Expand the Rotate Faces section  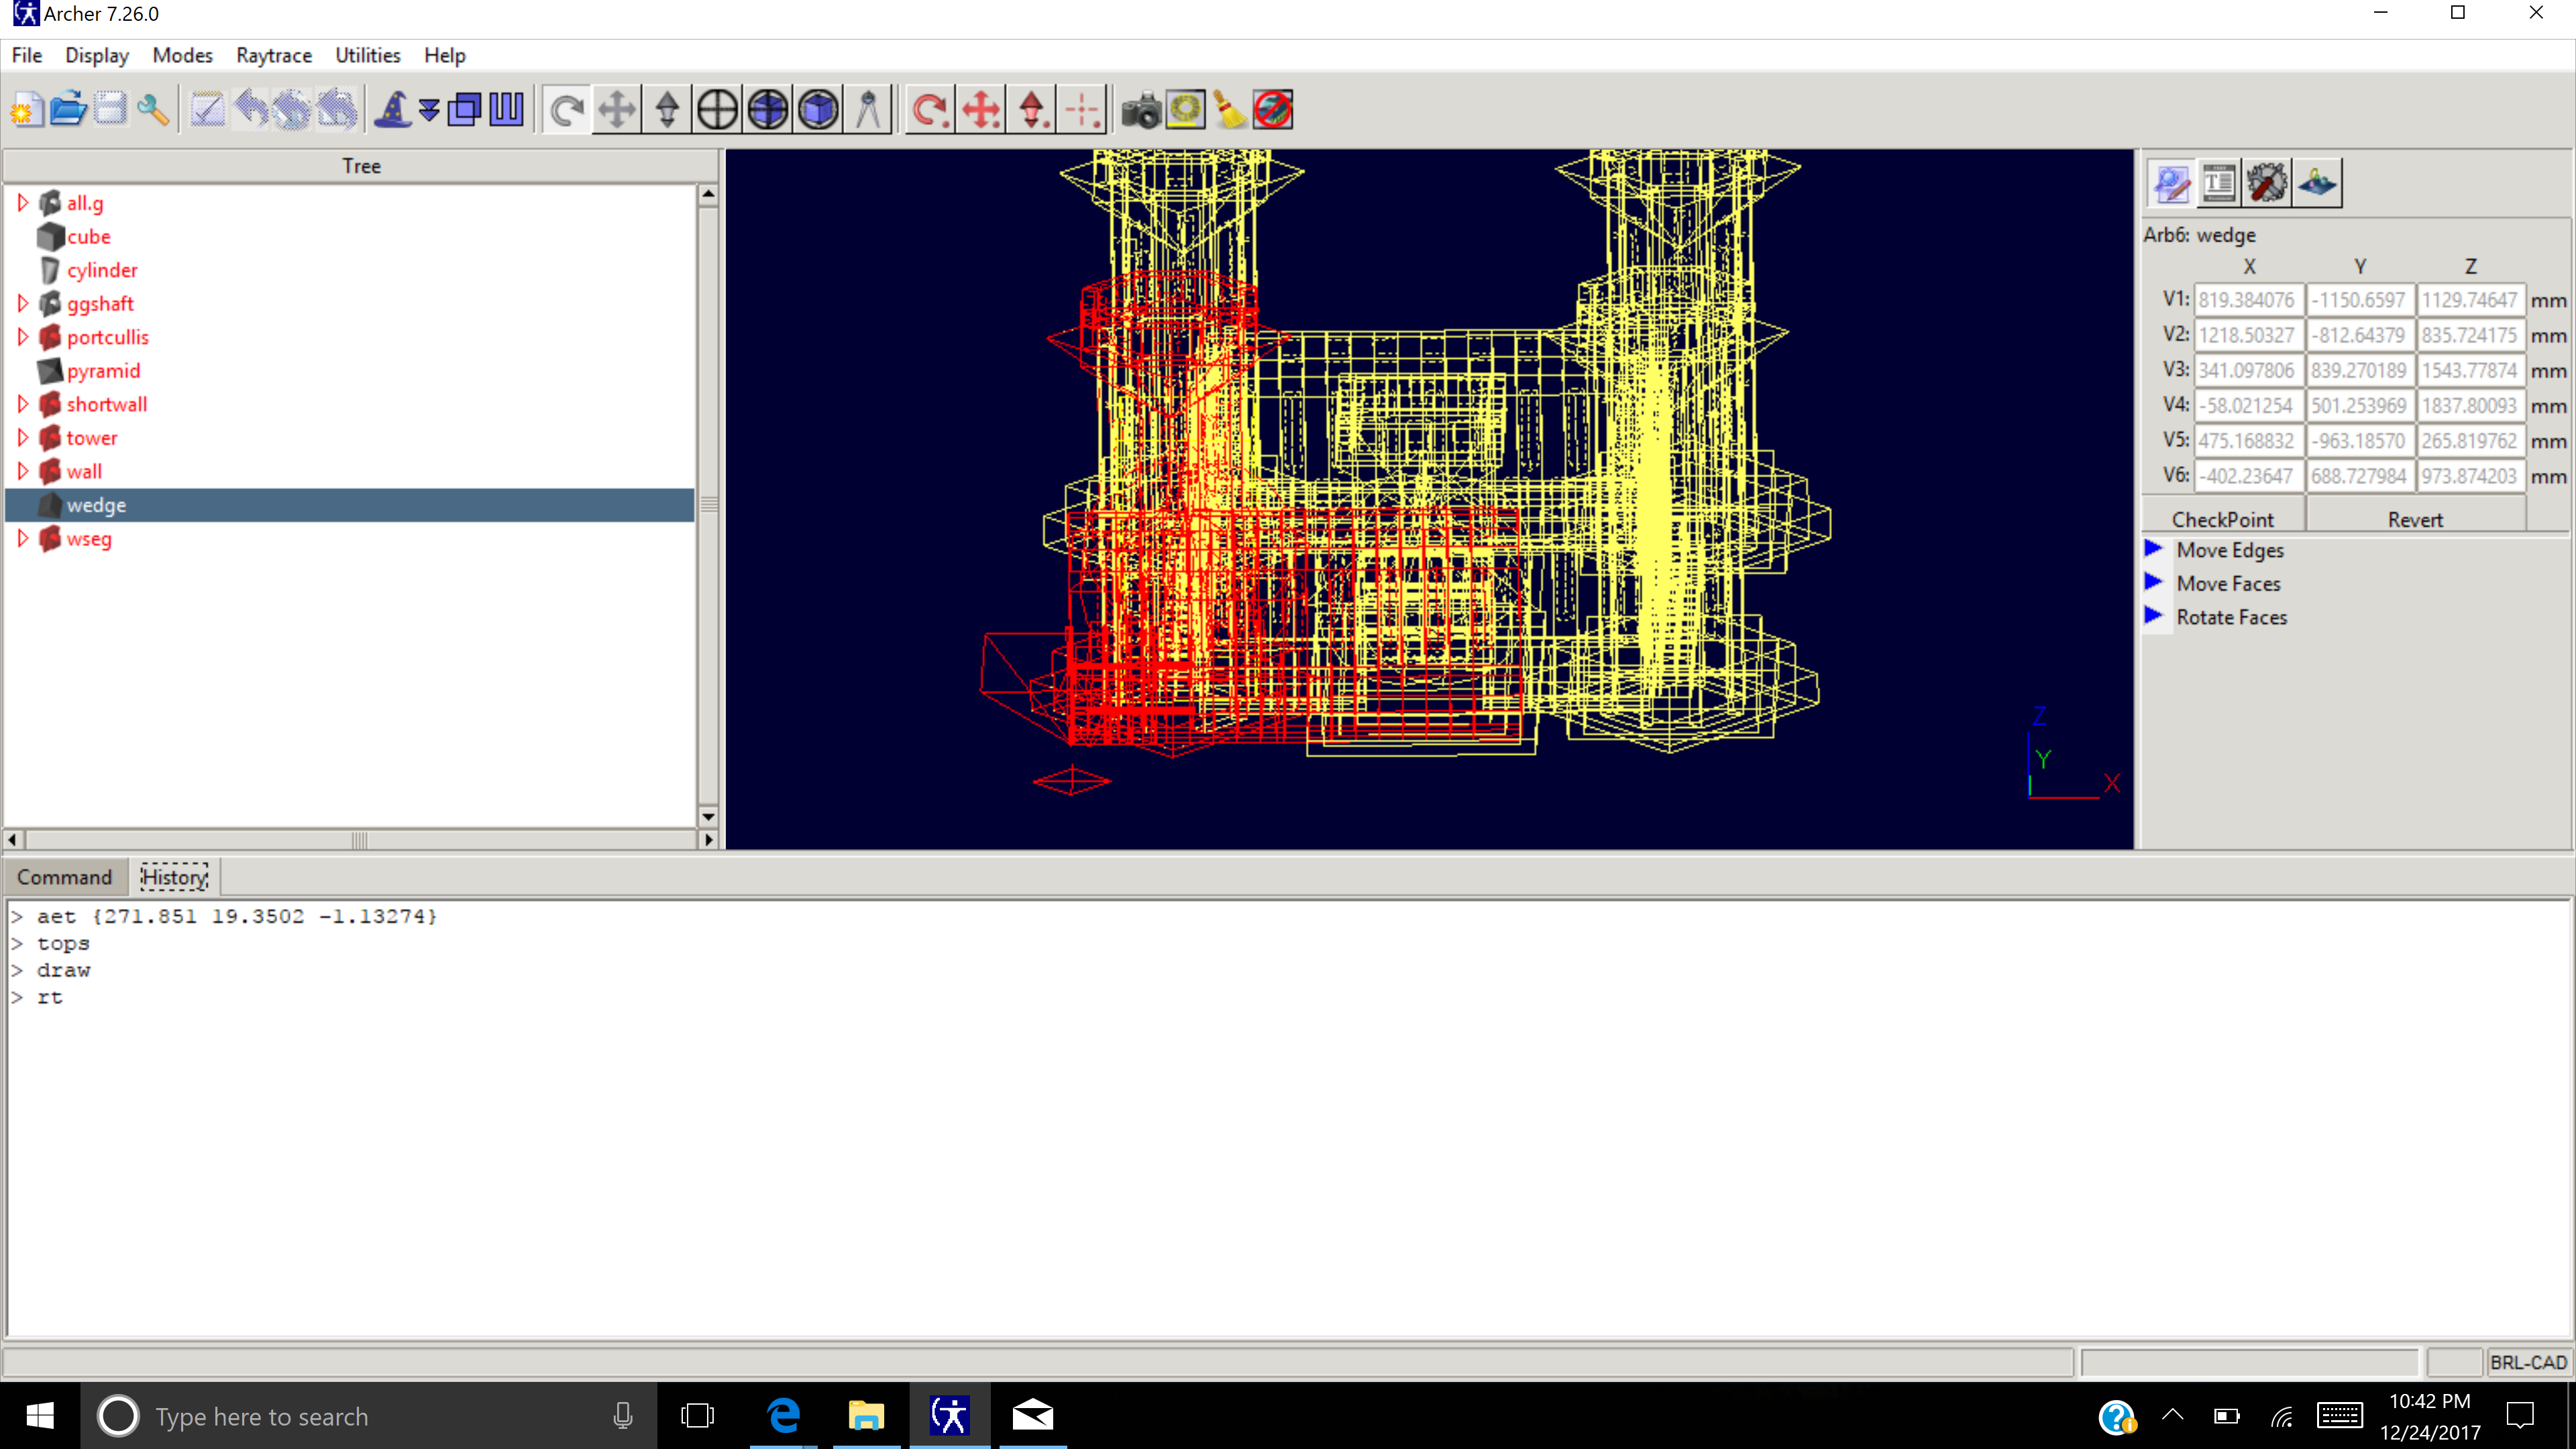[2154, 616]
